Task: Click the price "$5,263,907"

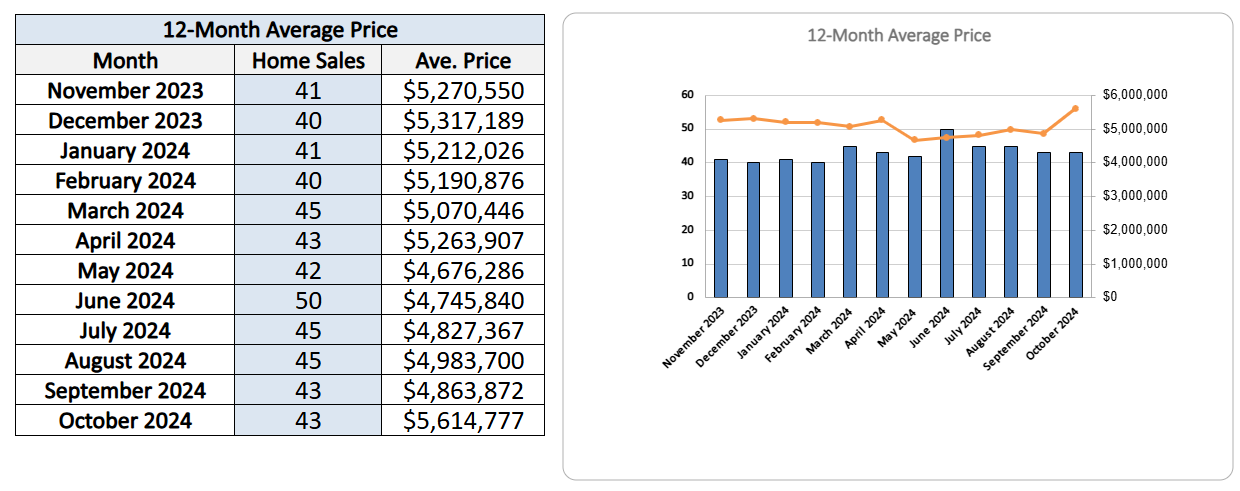Action: pos(463,240)
